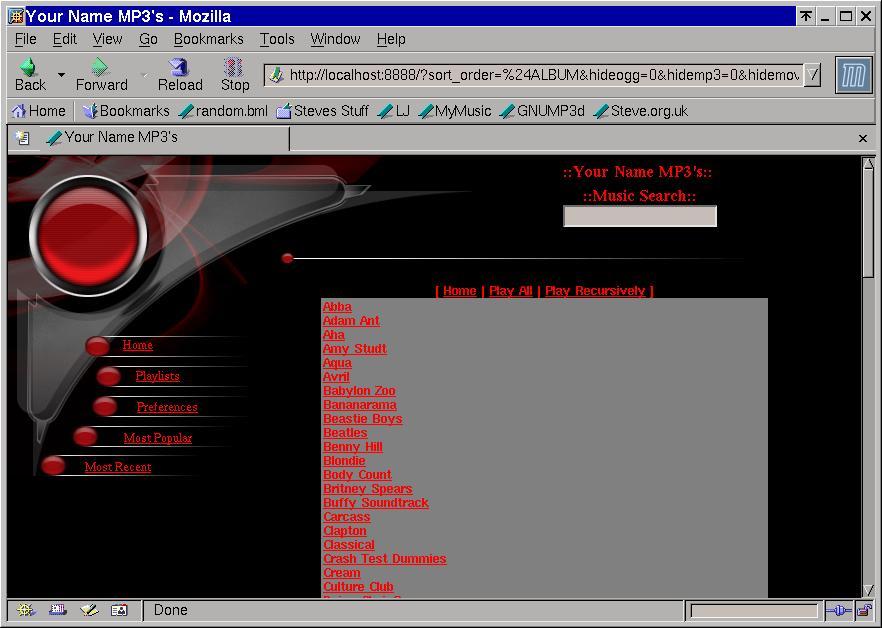Click the Stop toolbar icon
The width and height of the screenshot is (882, 628).
click(233, 67)
